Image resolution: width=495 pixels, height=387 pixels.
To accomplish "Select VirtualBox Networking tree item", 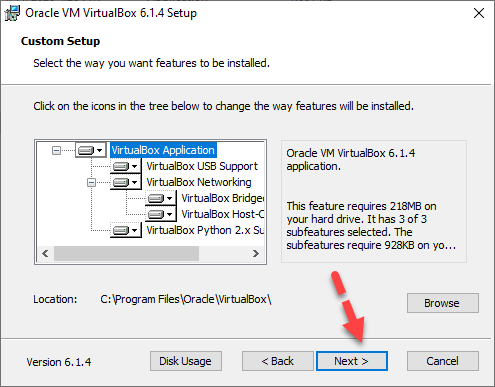I will pos(199,182).
